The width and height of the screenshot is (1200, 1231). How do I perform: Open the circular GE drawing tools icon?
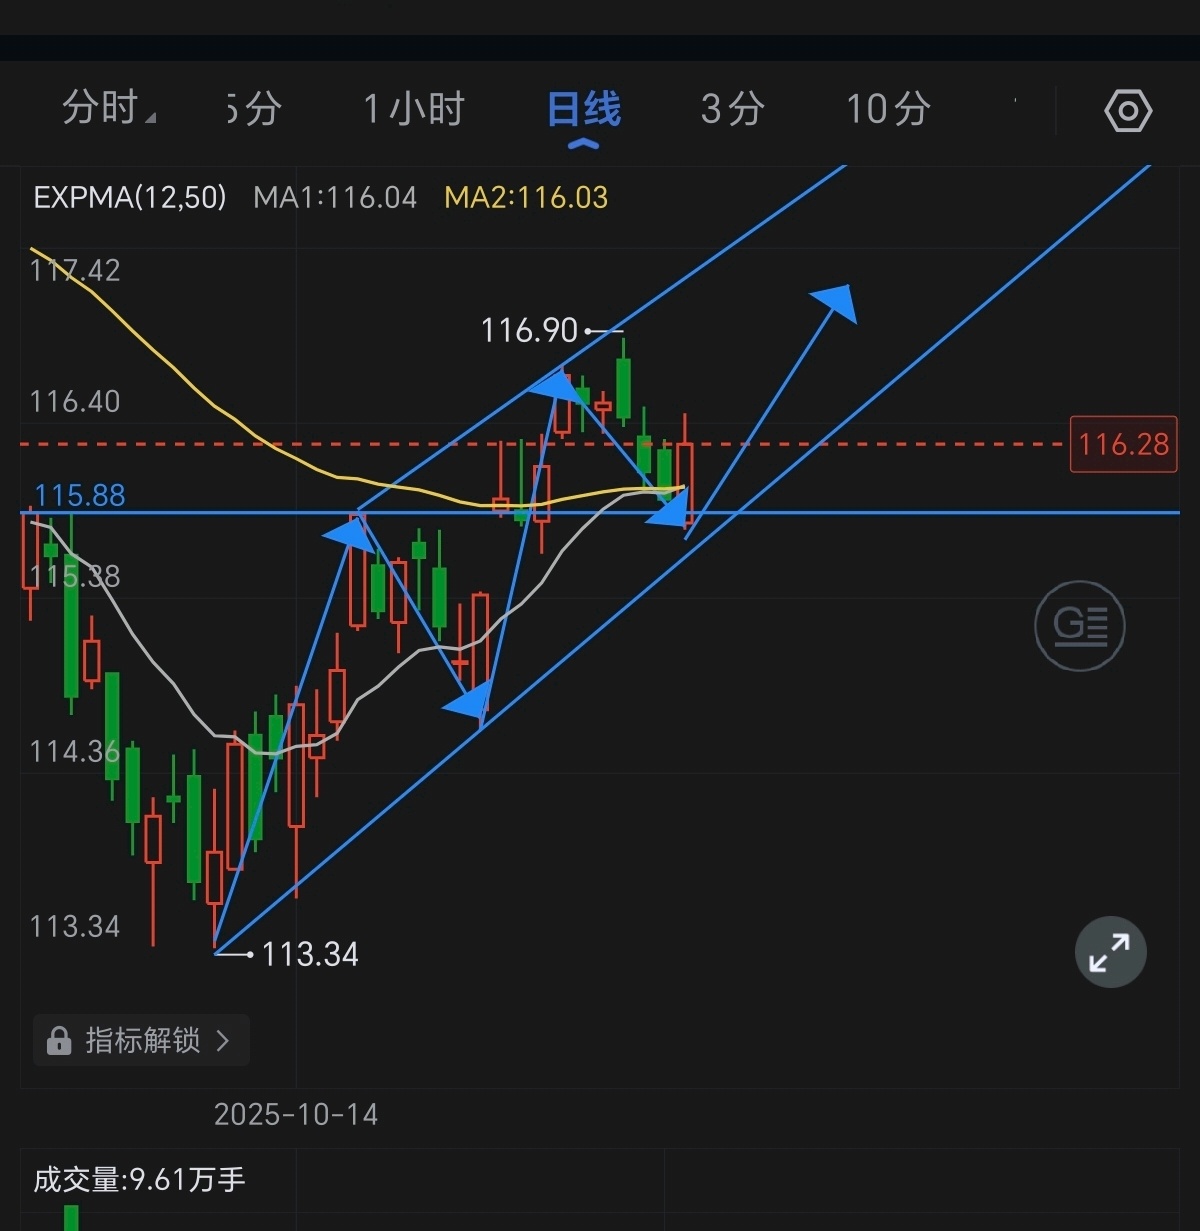coord(1080,626)
